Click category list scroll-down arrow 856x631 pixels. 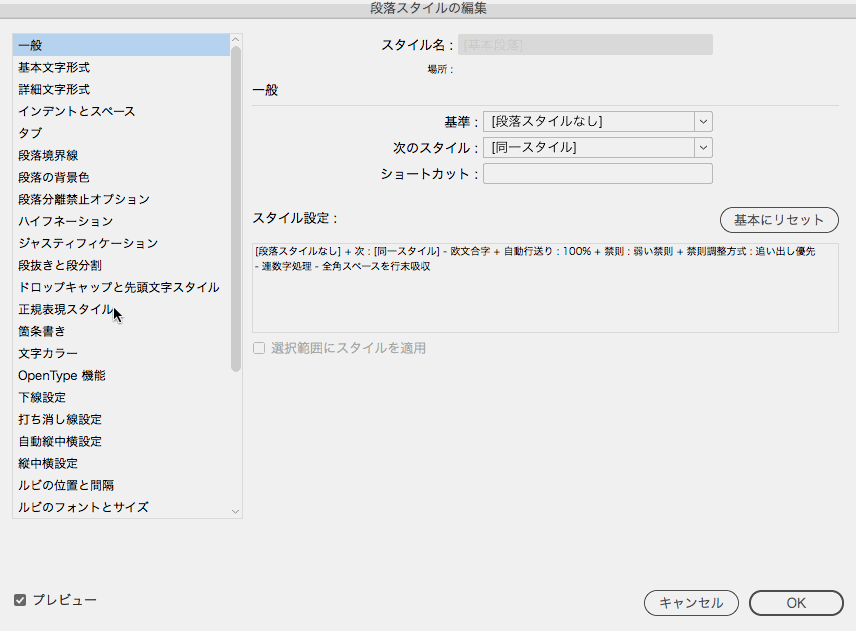(236, 511)
